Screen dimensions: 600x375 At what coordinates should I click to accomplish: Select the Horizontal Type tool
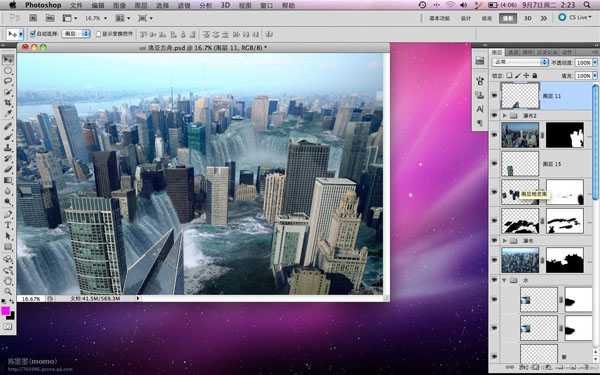tap(8, 225)
